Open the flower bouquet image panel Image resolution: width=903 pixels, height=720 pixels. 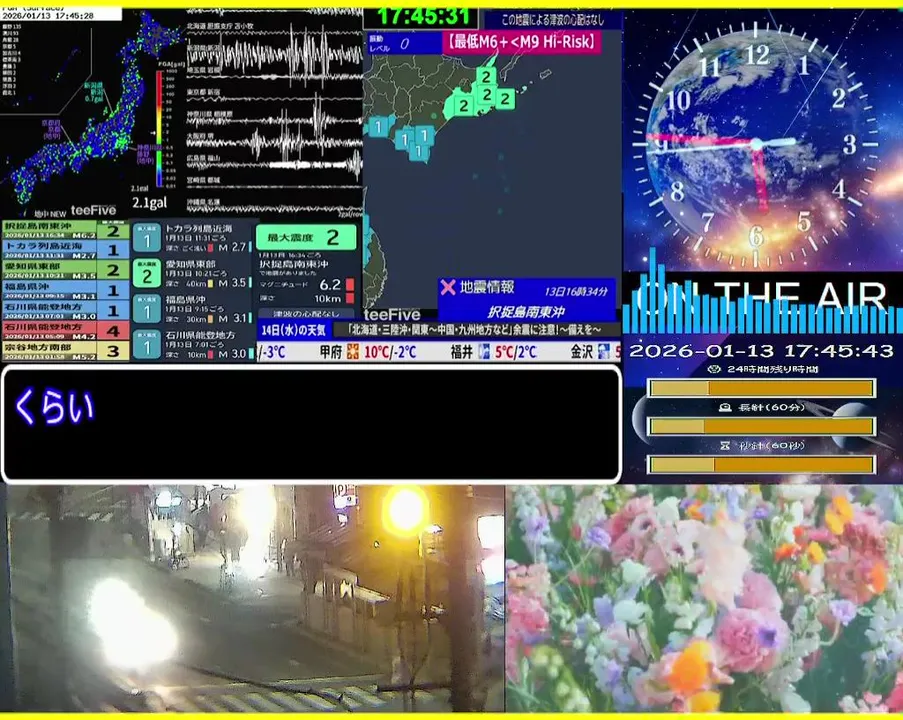pos(704,598)
